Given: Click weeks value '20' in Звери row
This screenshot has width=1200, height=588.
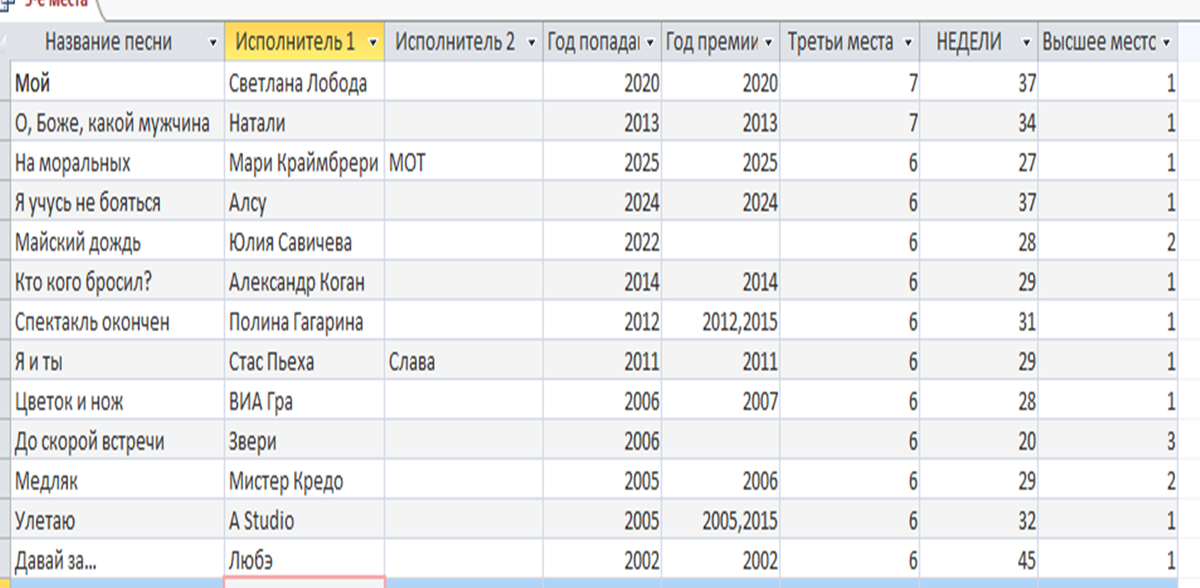Looking at the screenshot, I should point(979,441).
